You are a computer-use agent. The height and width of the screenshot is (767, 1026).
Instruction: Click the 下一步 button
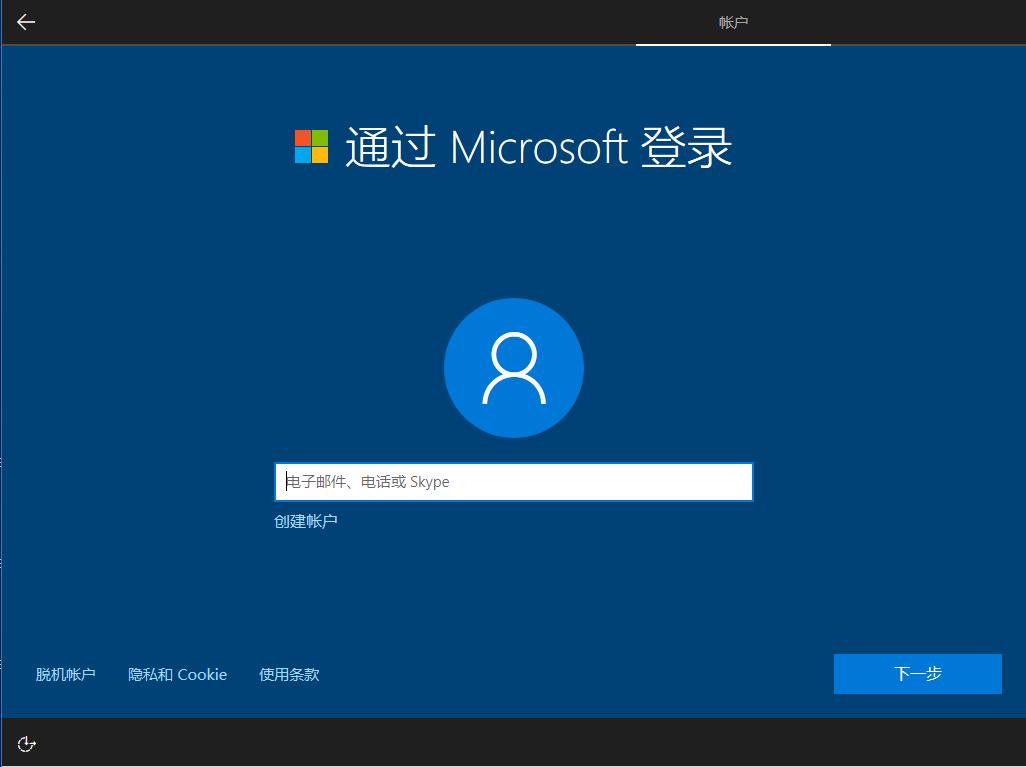coord(916,673)
